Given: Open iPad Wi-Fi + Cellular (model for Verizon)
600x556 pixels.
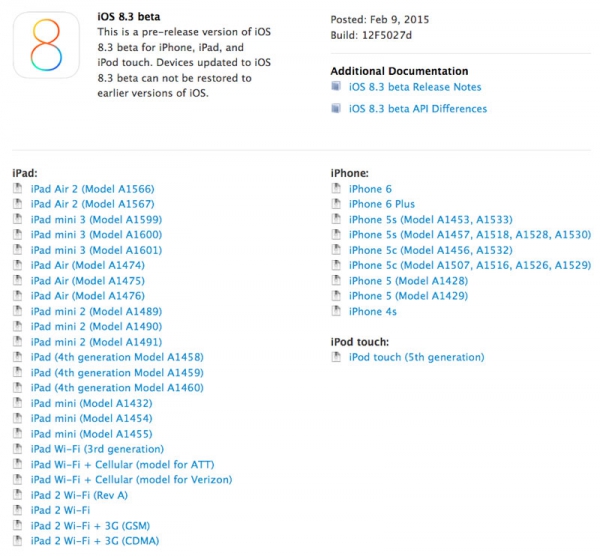Looking at the screenshot, I should point(131,480).
